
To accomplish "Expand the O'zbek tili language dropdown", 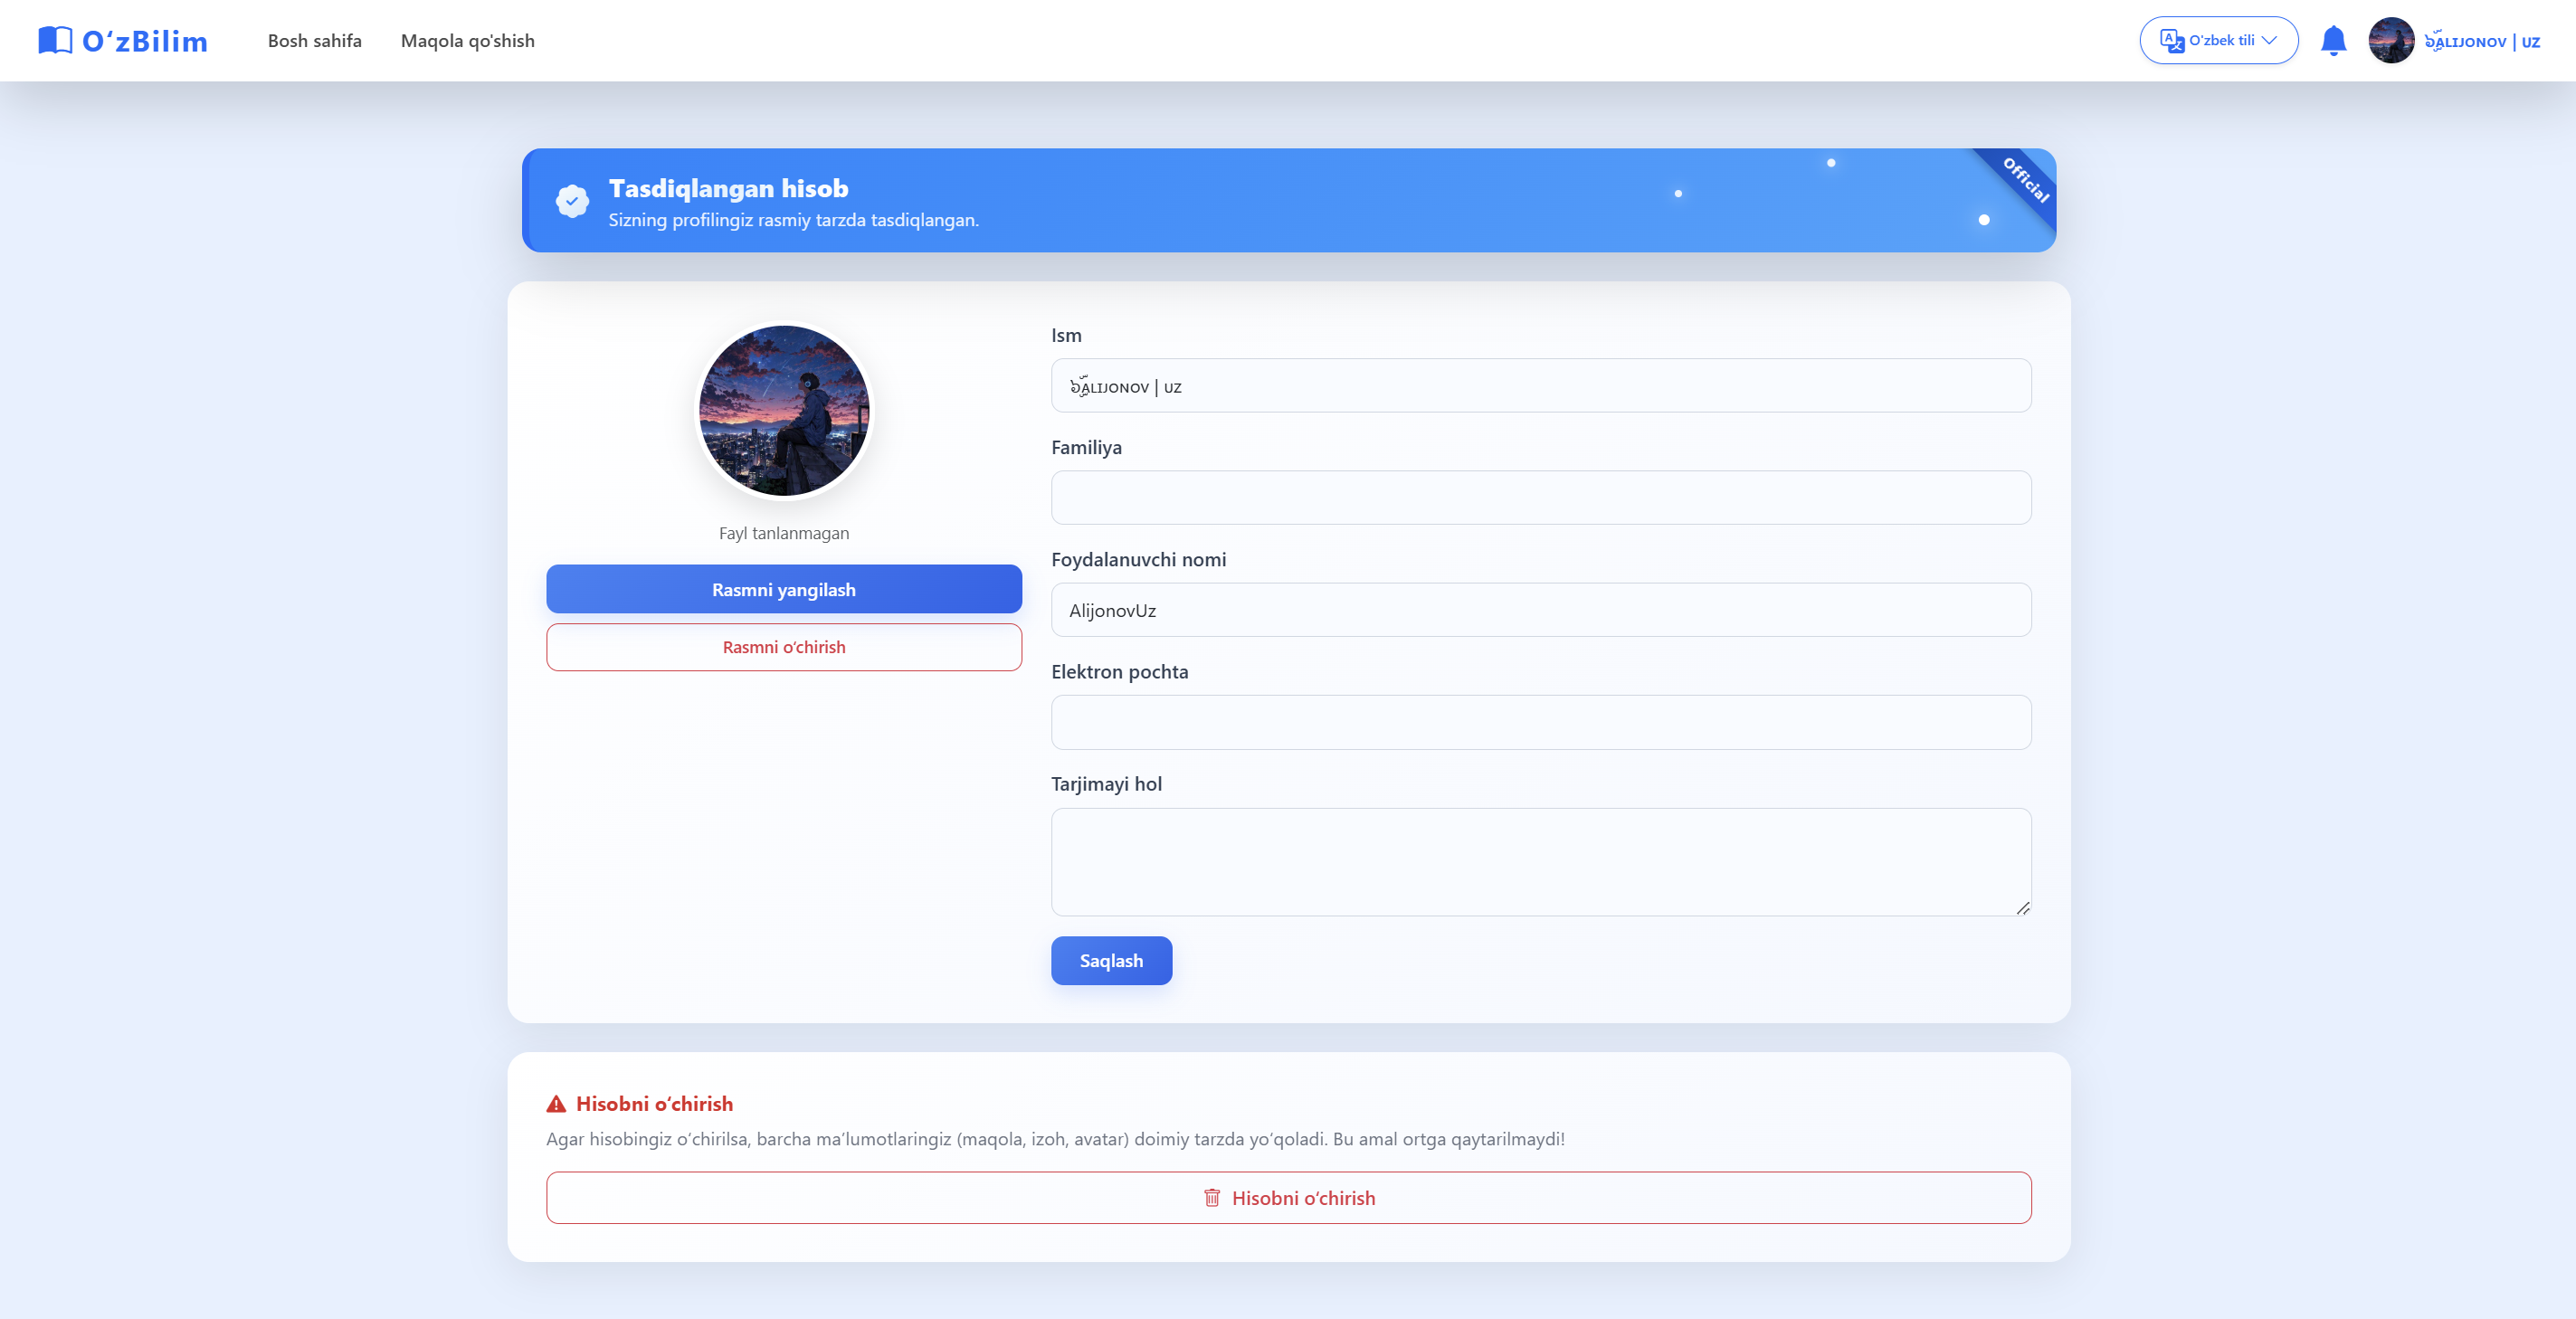I will pos(2220,41).
